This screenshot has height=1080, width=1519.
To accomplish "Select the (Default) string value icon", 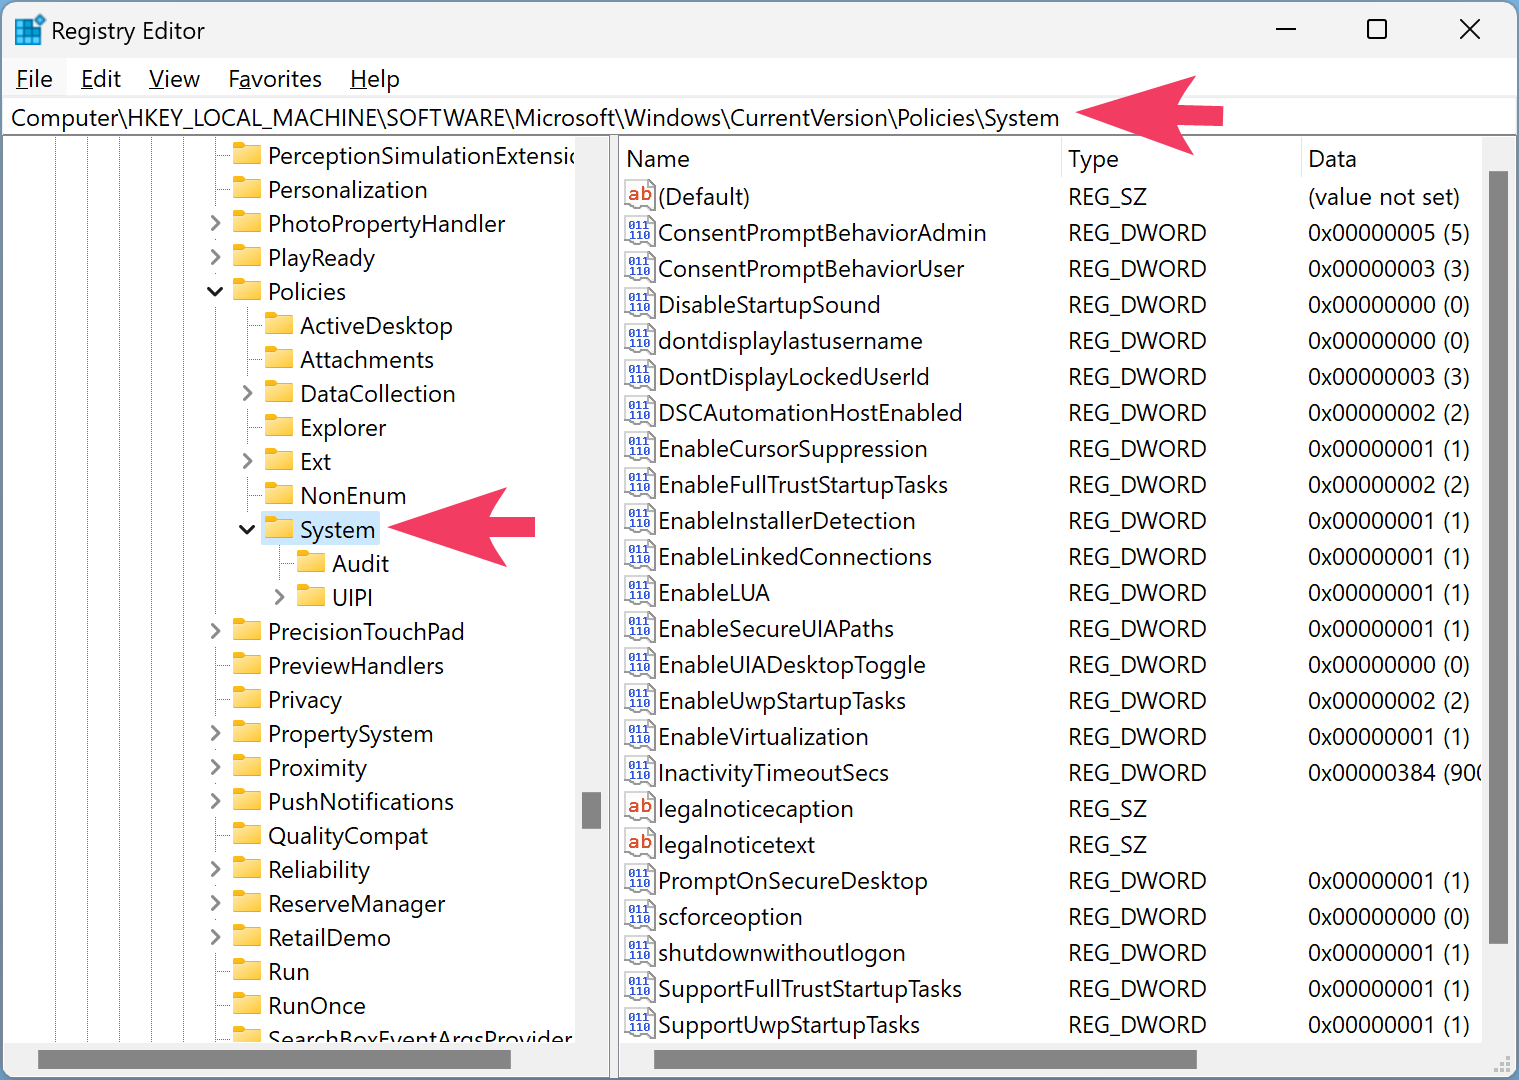I will [640, 195].
